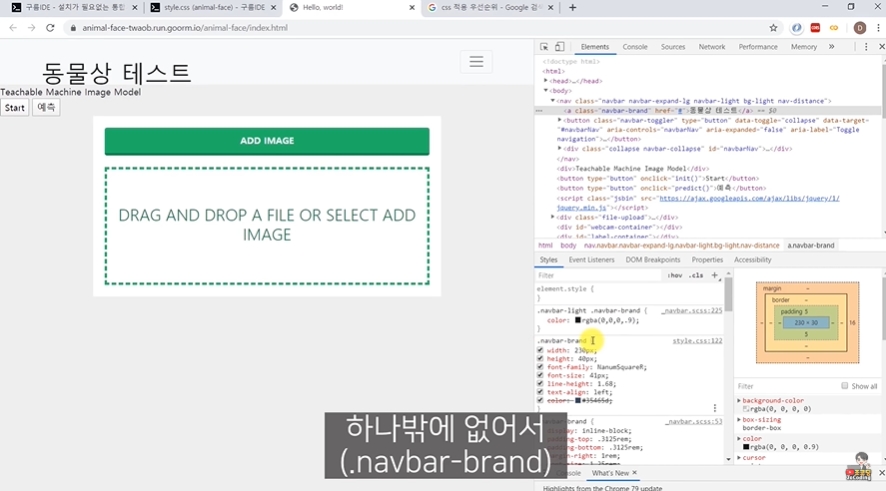Click the black rgba(0,0,0,.9) color swatch
Viewport: 886px width, 491px height.
pos(577,320)
